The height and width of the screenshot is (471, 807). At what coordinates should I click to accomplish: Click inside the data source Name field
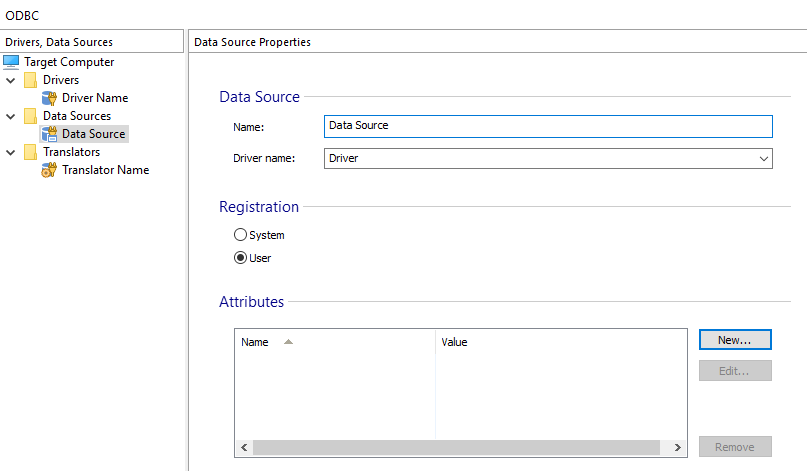[x=548, y=126]
